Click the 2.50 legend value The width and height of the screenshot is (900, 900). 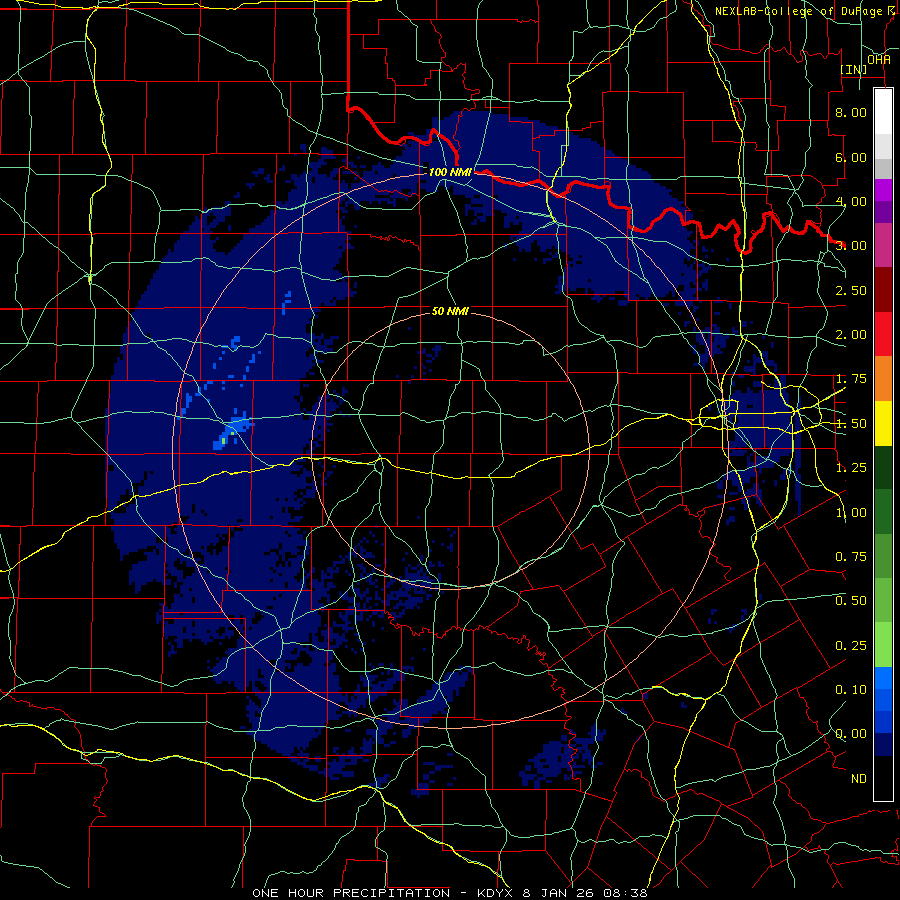pyautogui.click(x=851, y=290)
